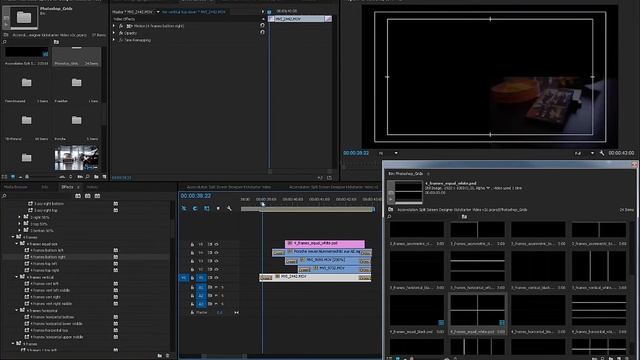Click the new item icon in Project panel
The image size is (640, 360).
tap(104, 177)
